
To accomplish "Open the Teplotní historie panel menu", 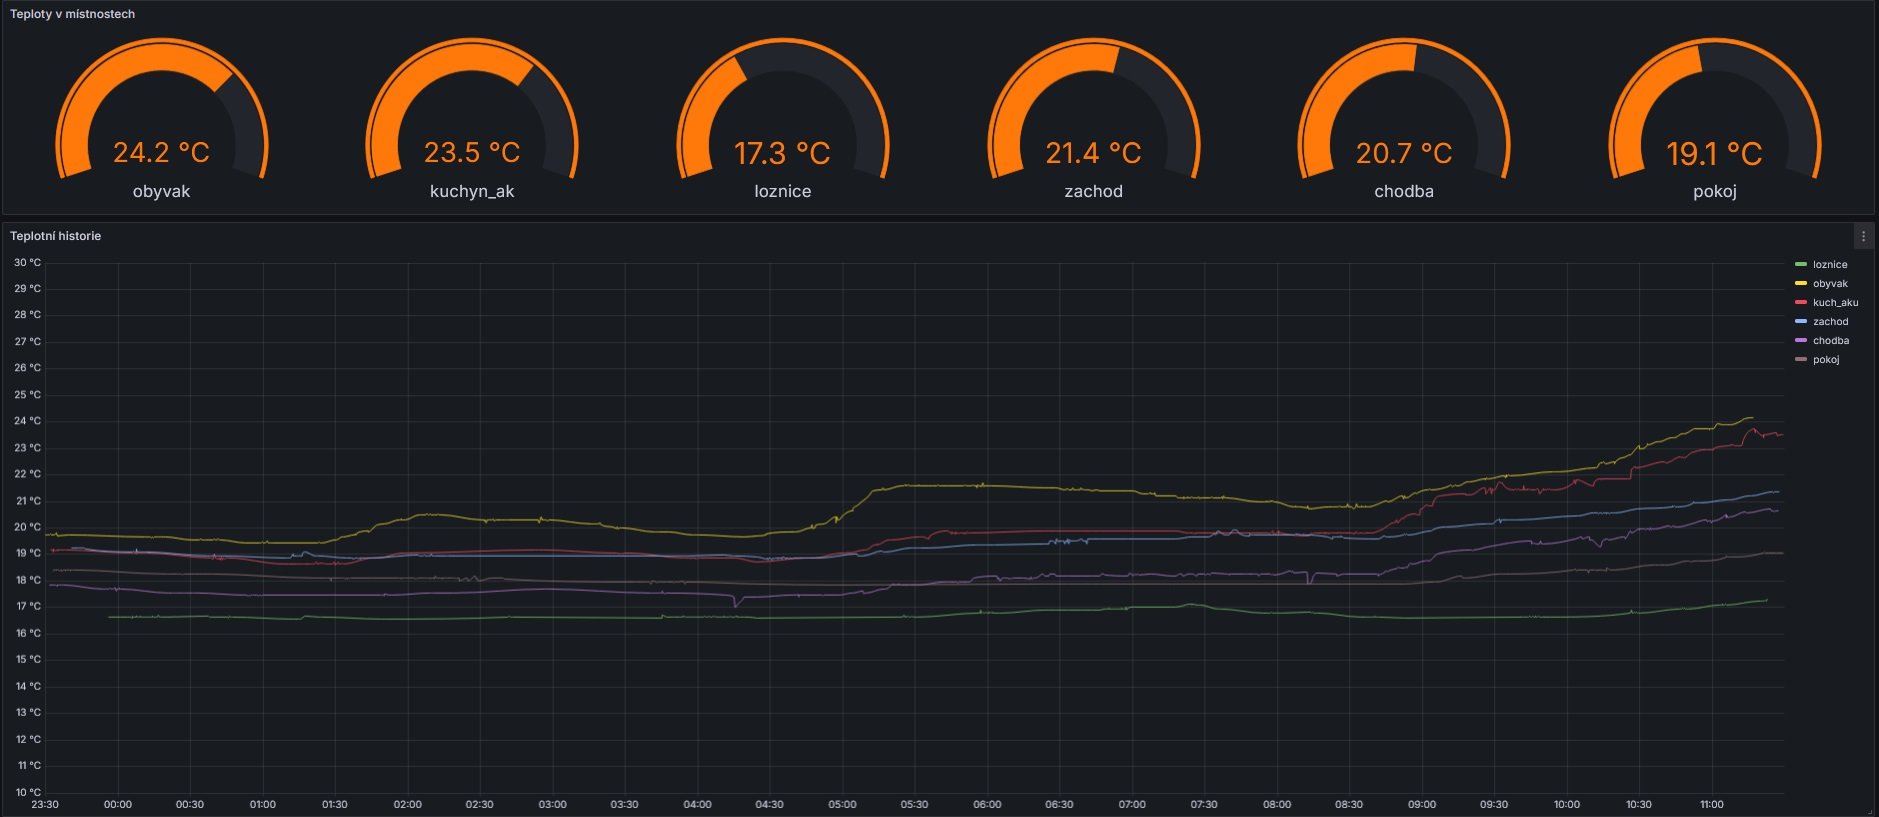I will [1863, 237].
